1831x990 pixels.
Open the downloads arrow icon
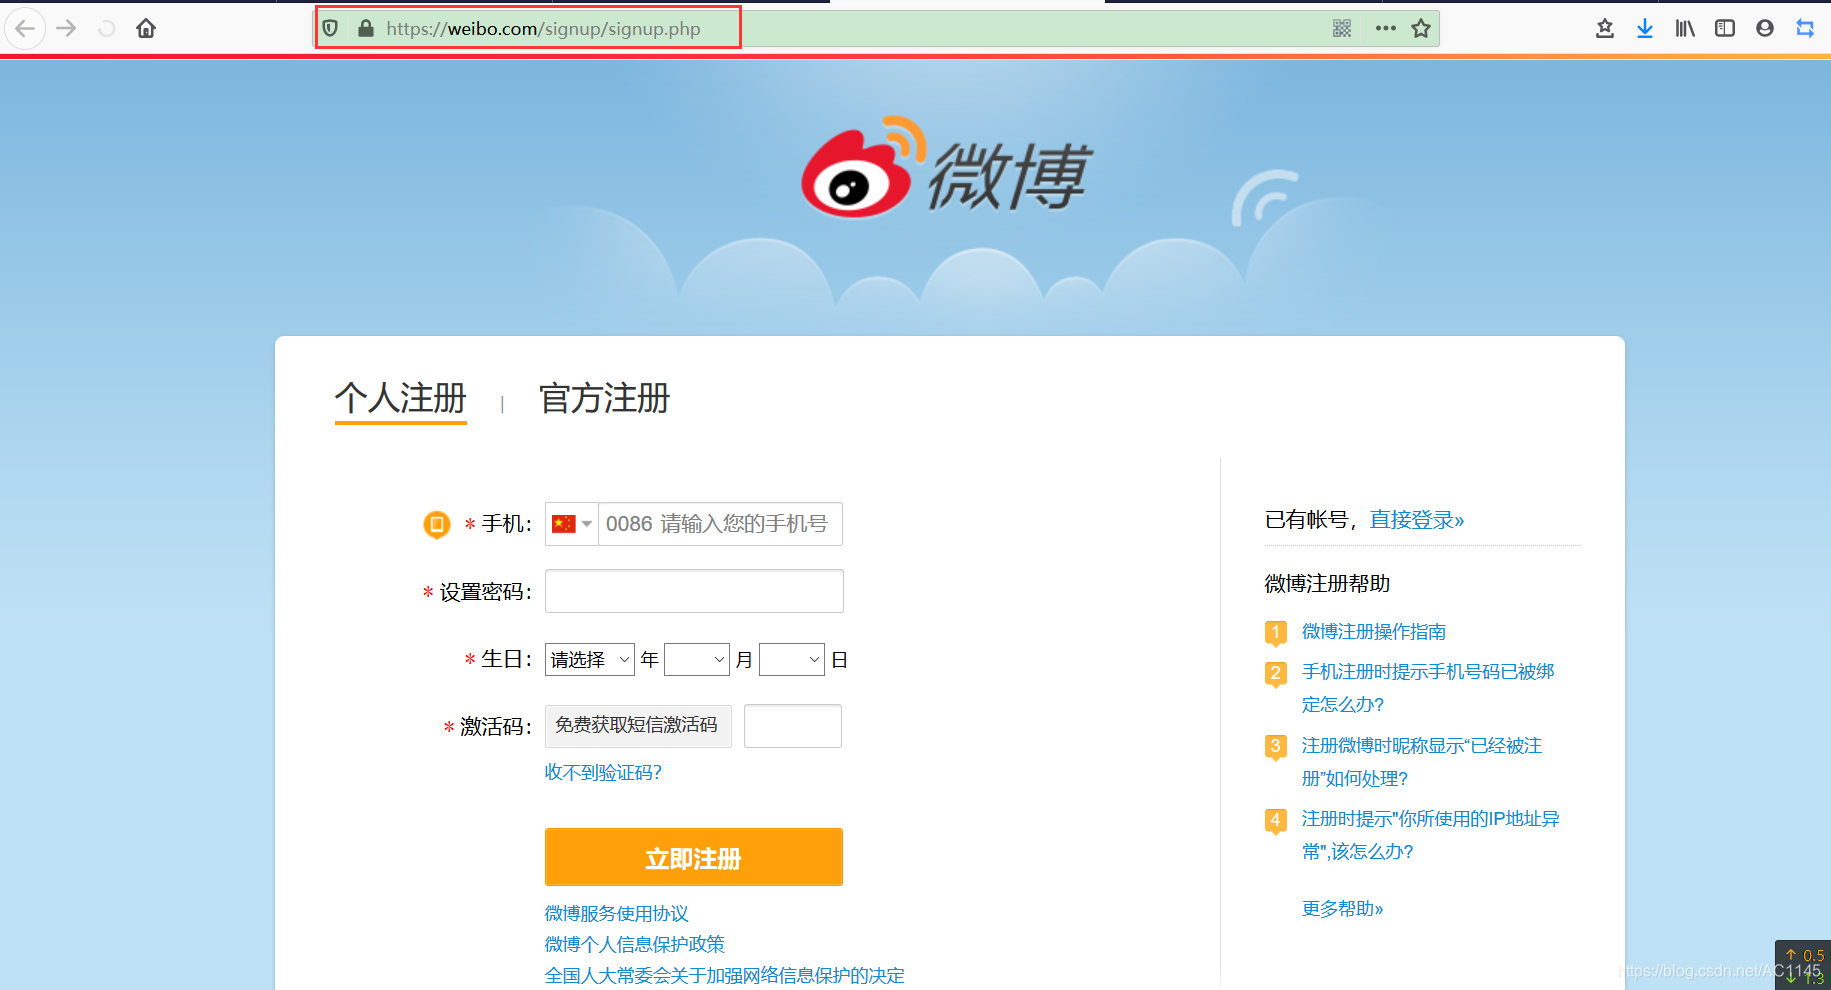pos(1645,28)
